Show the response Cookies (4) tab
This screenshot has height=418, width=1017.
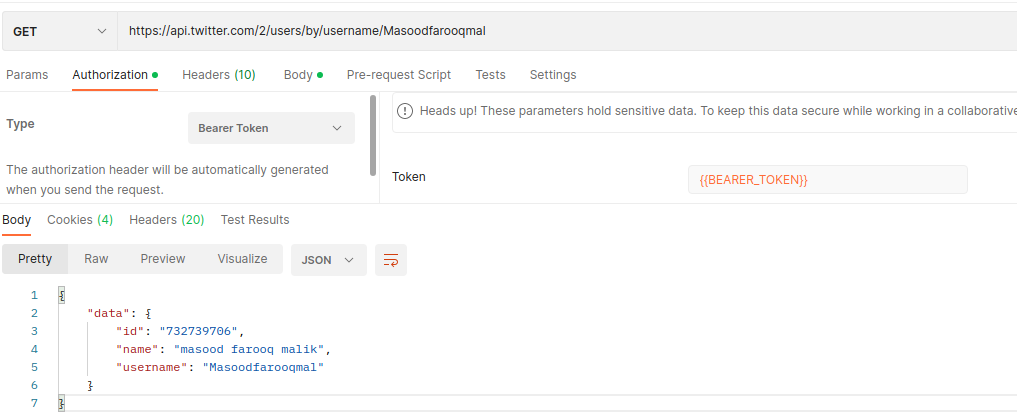pyautogui.click(x=80, y=220)
